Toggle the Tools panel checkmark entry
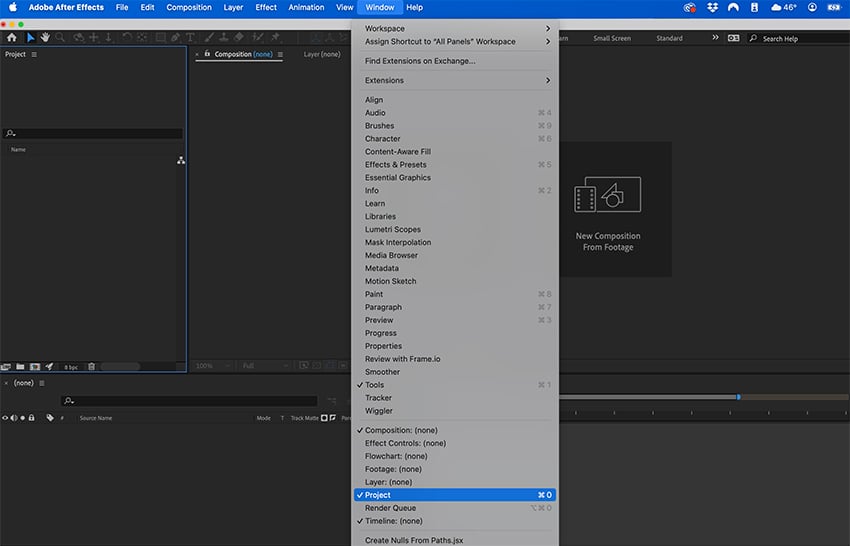Image resolution: width=850 pixels, height=546 pixels. pyautogui.click(x=454, y=385)
